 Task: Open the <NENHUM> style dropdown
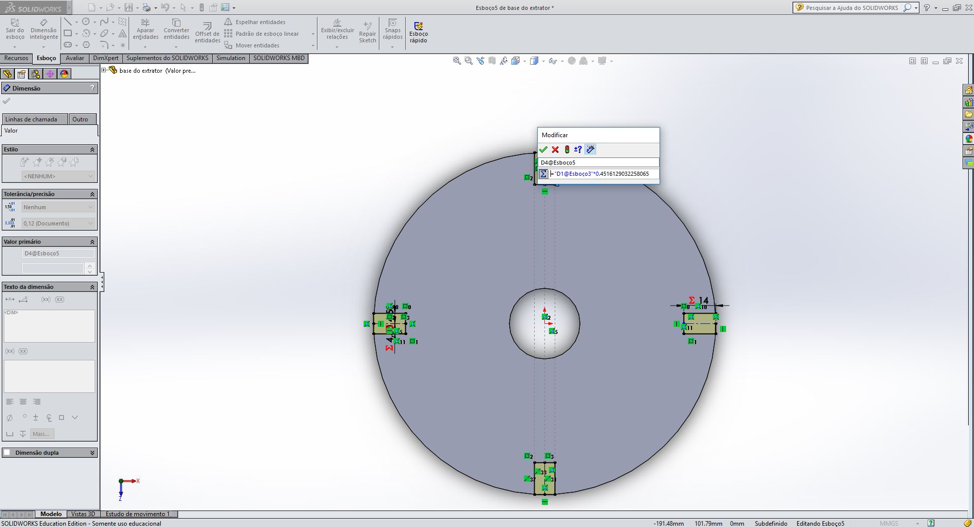coord(58,176)
